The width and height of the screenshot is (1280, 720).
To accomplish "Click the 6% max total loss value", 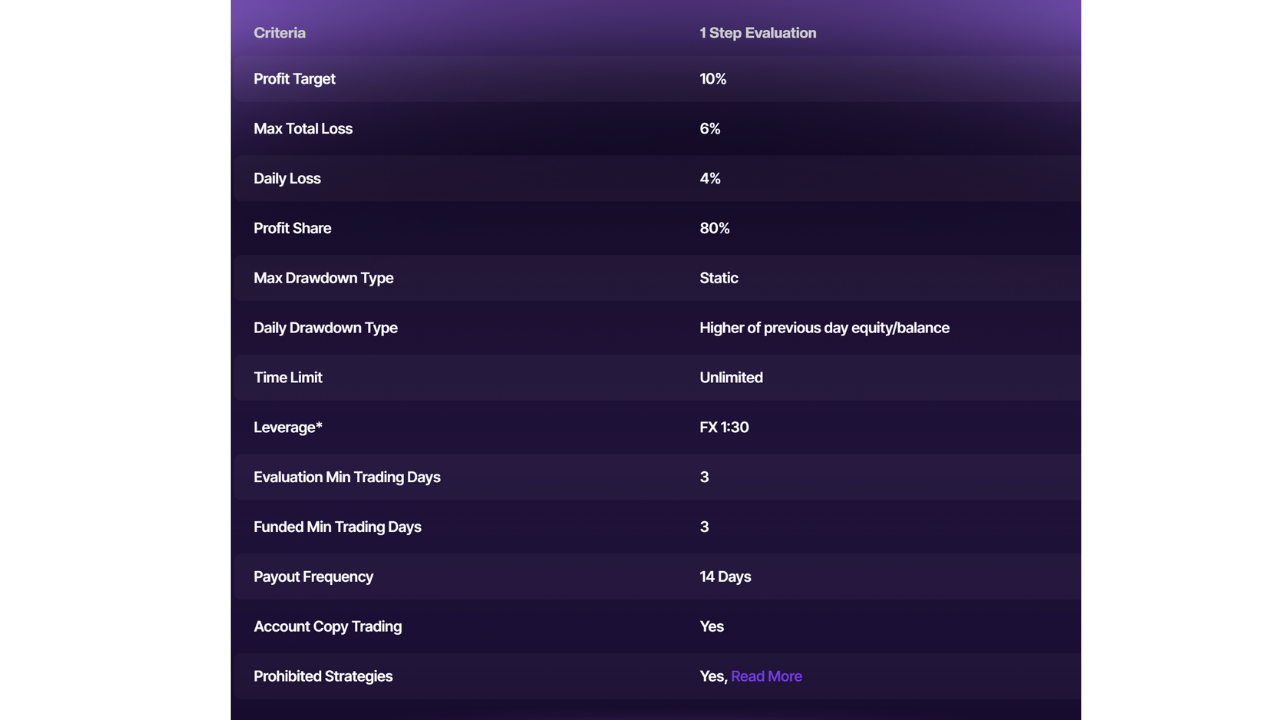I will click(x=710, y=129).
